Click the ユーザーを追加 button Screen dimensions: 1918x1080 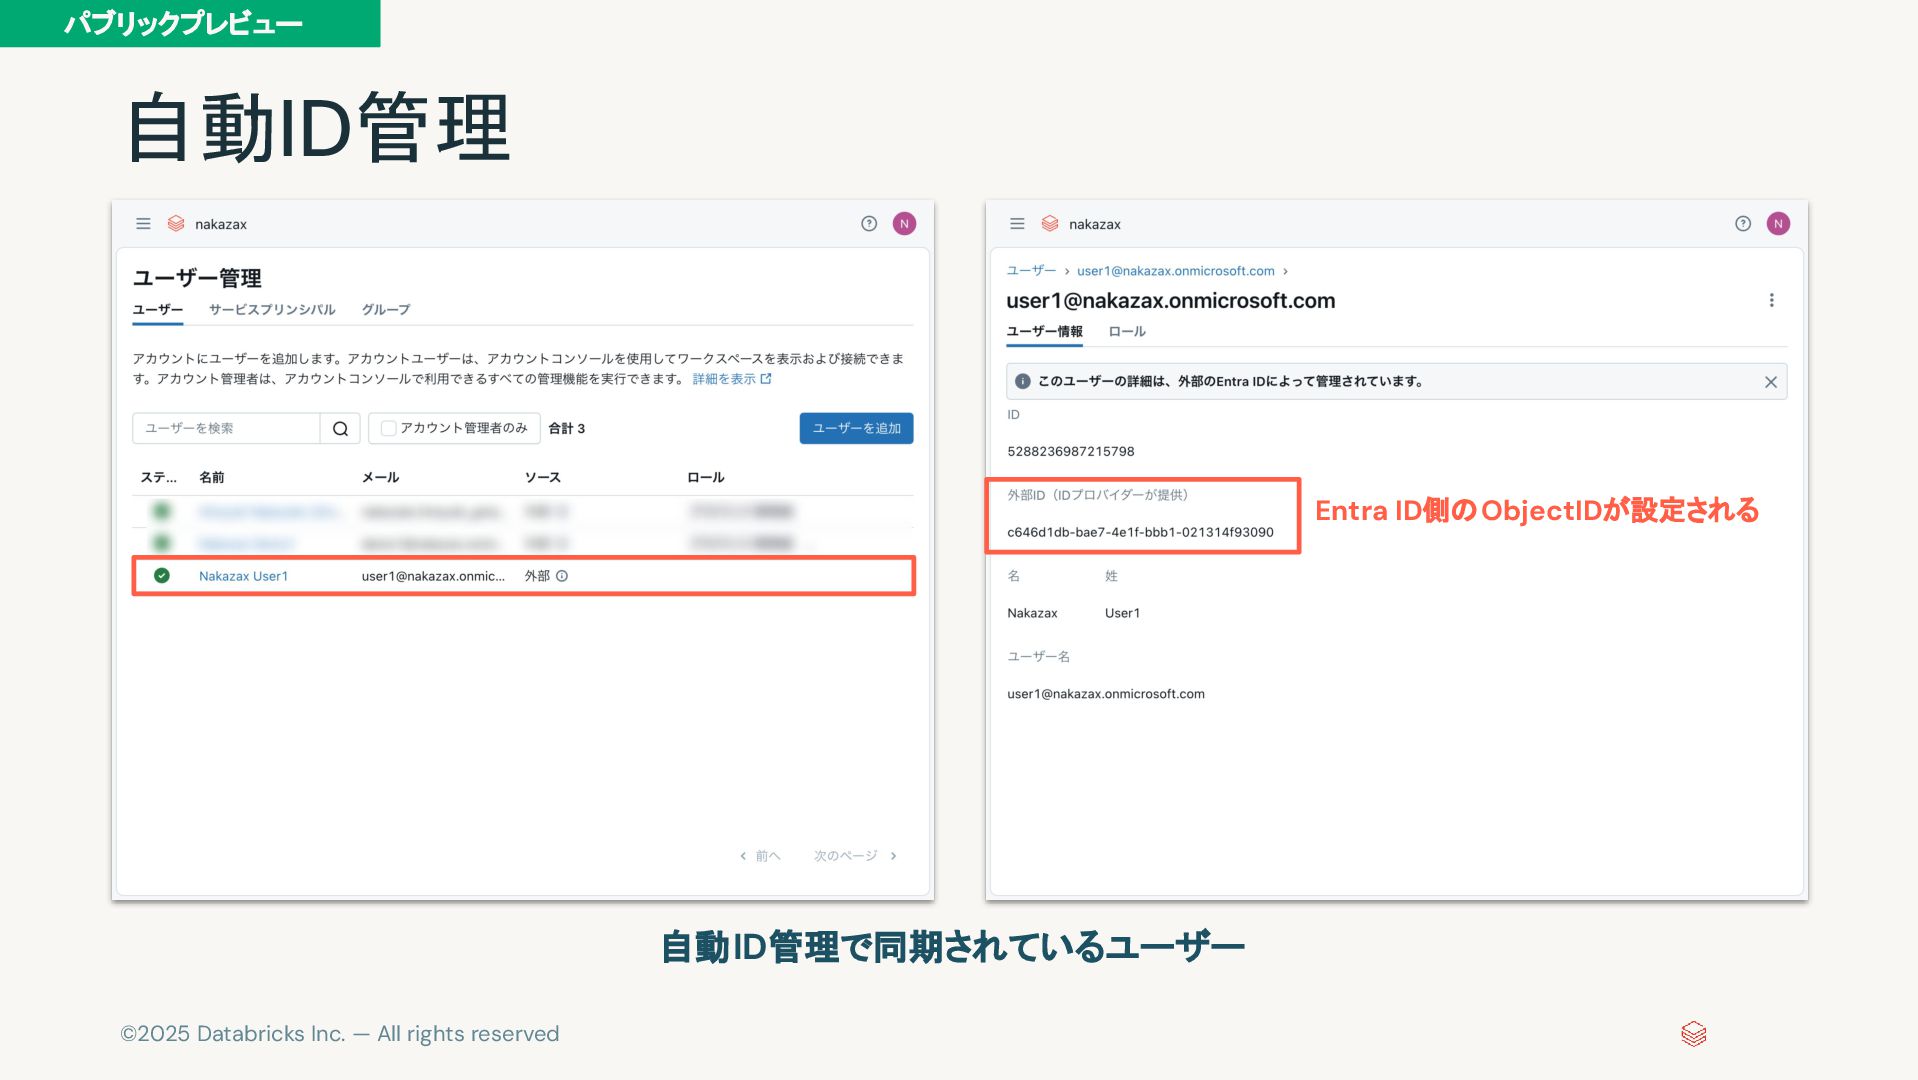856,428
